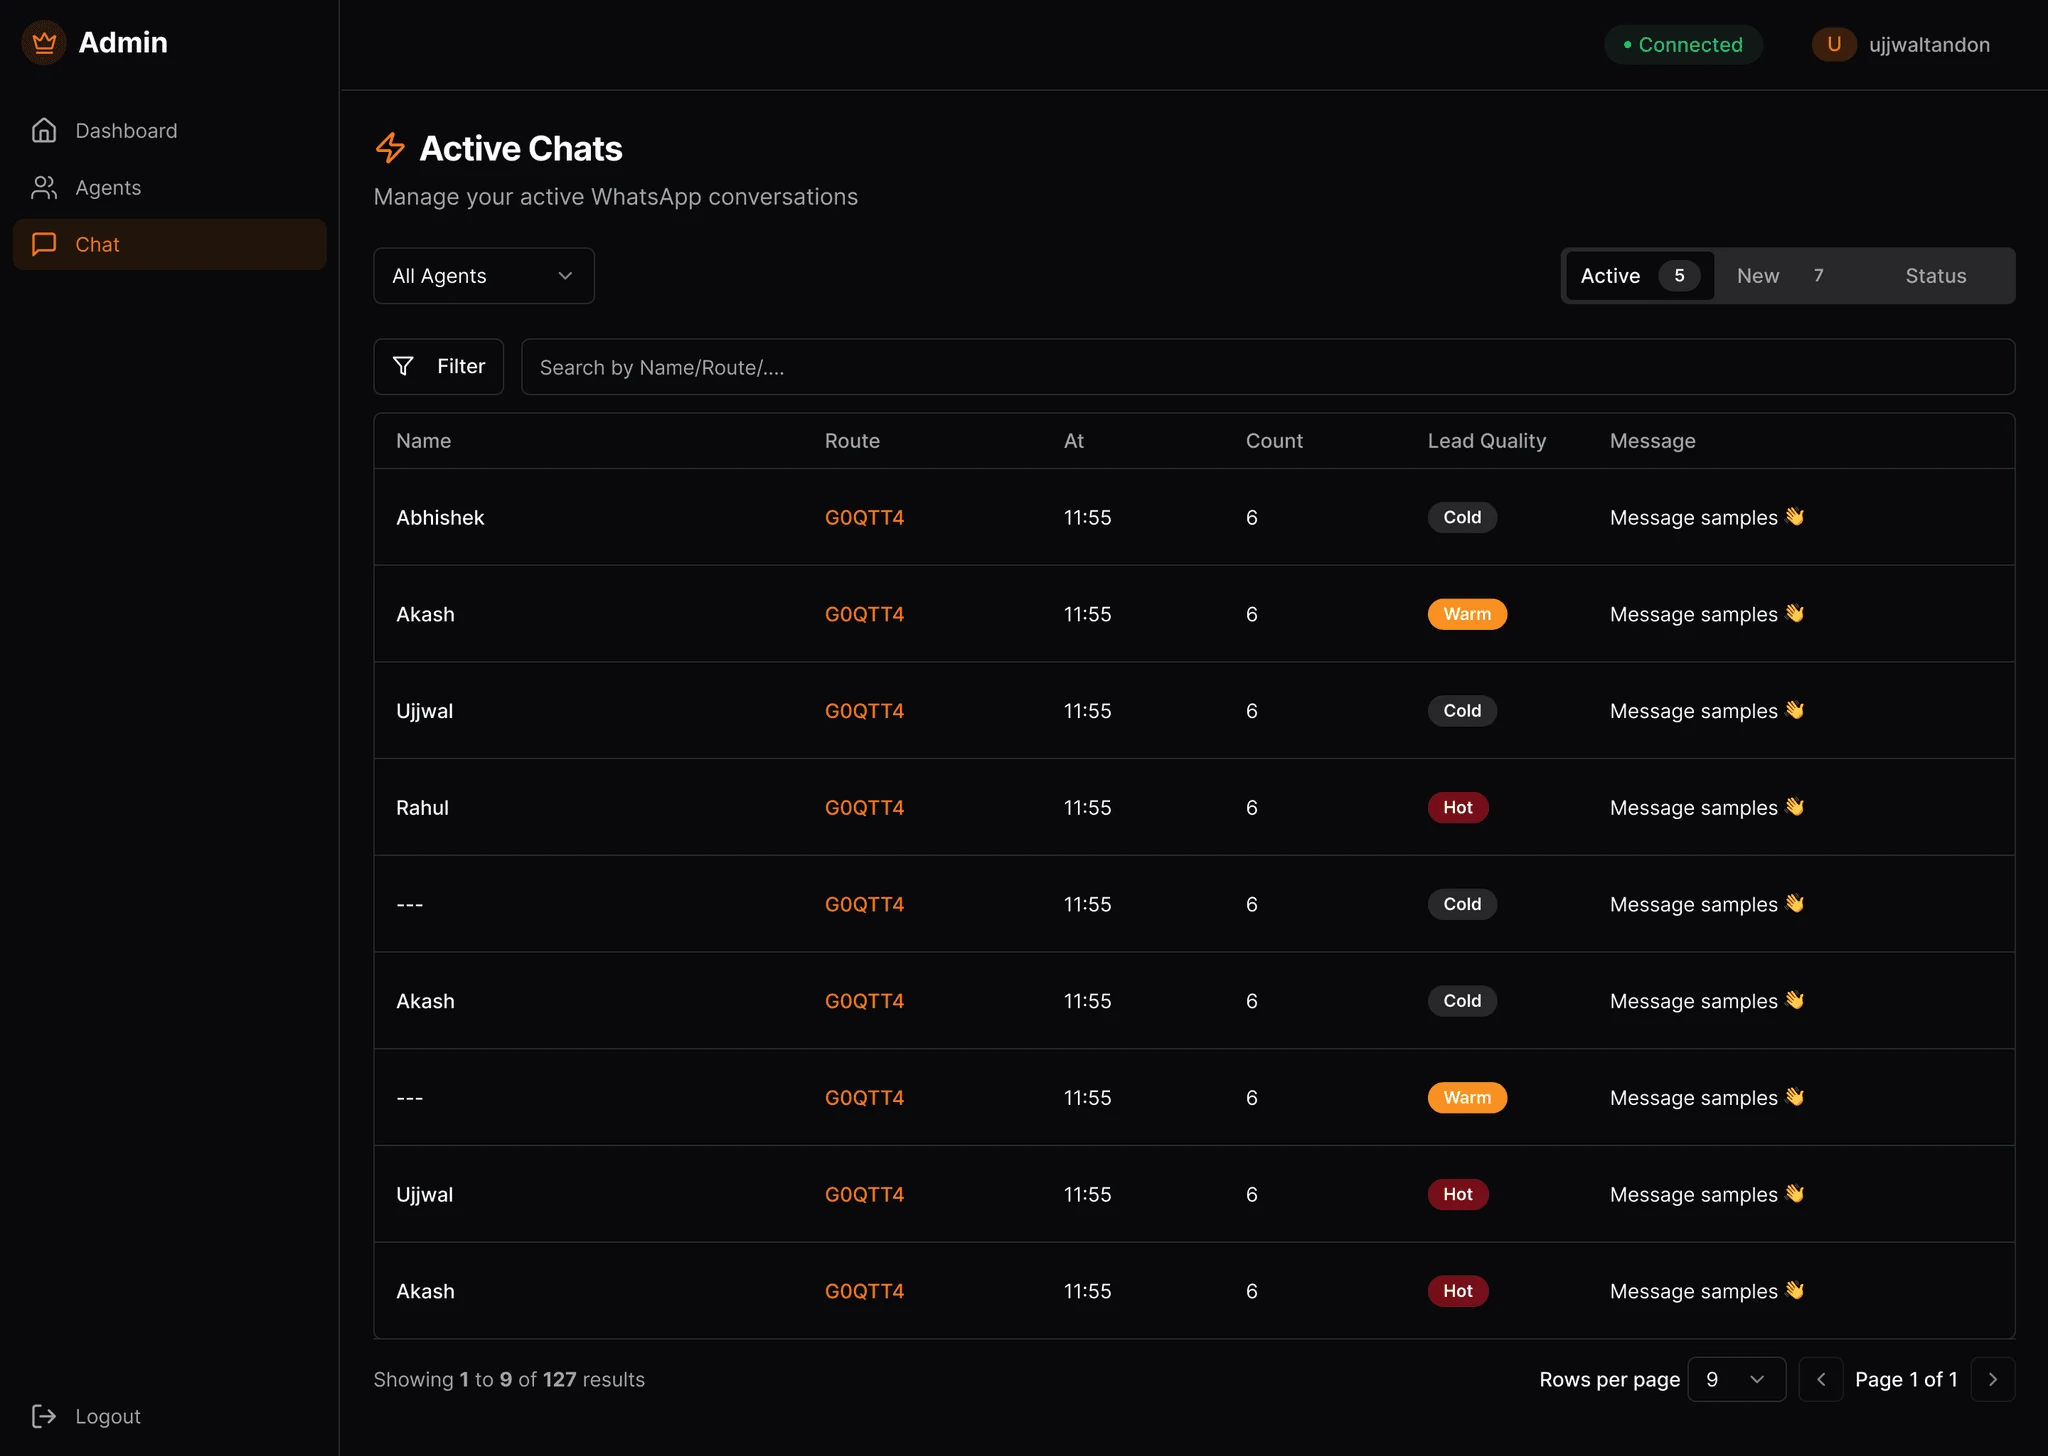The height and width of the screenshot is (1456, 2048).
Task: Click the 'Page 1 of 1' label
Action: [1906, 1380]
